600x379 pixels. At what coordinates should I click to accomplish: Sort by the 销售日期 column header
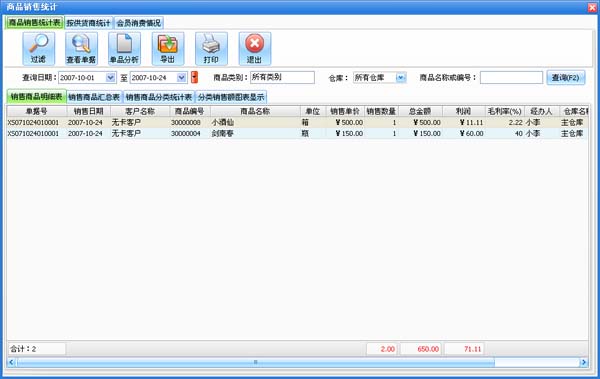(x=89, y=111)
